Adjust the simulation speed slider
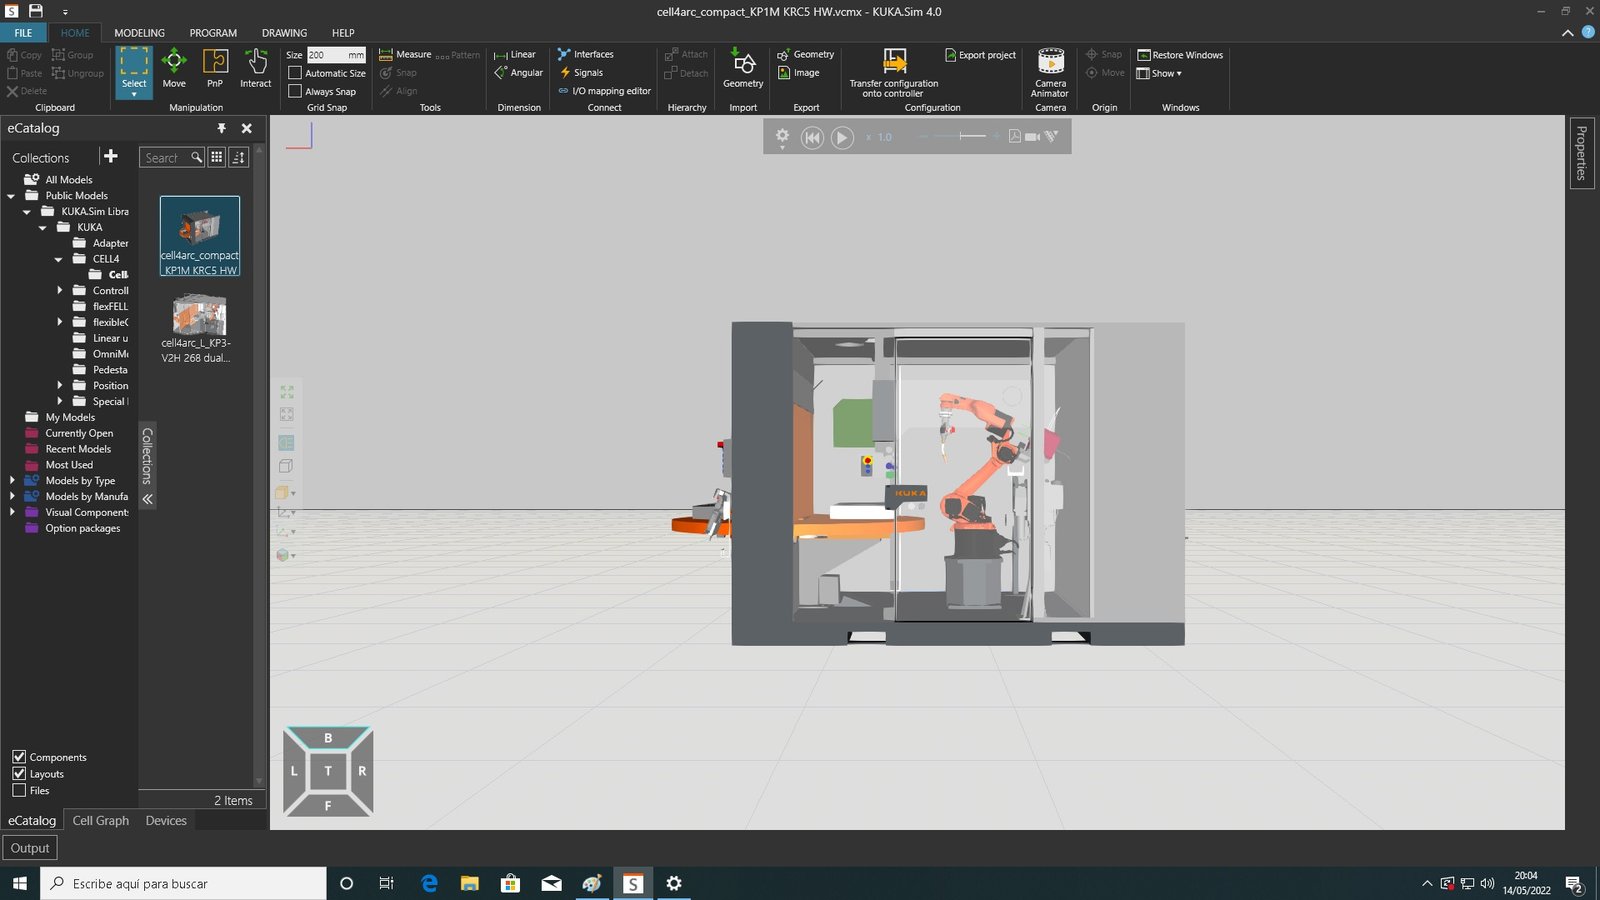The width and height of the screenshot is (1600, 900). pyautogui.click(x=960, y=136)
